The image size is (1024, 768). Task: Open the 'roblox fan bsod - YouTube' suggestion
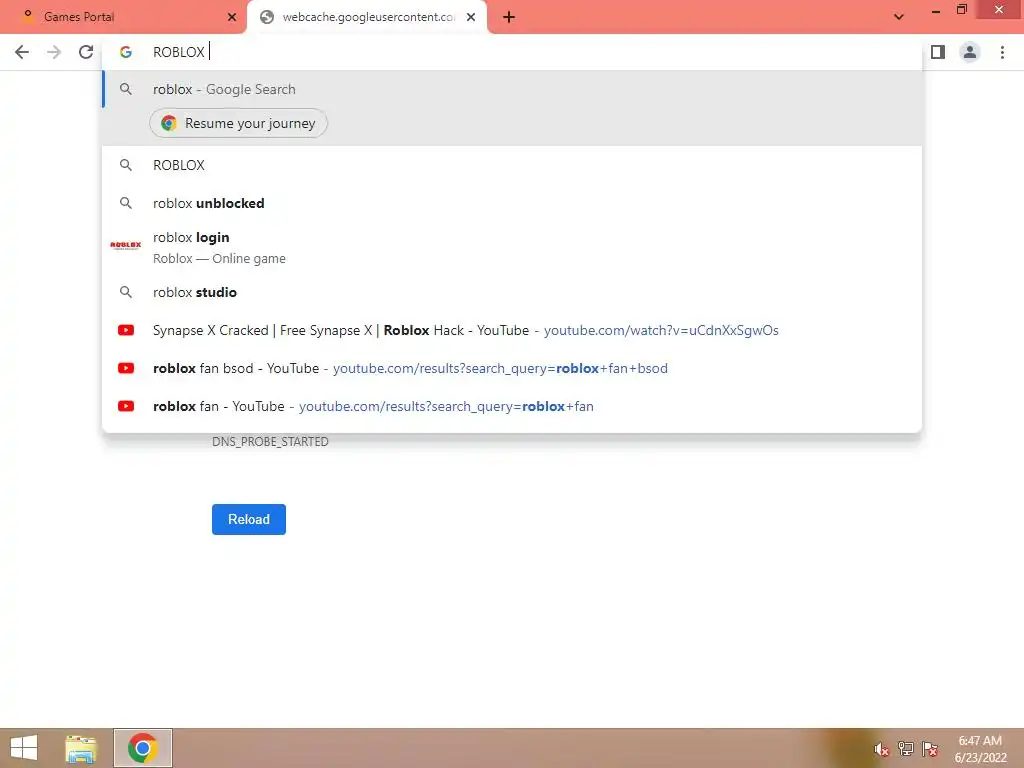(x=512, y=368)
